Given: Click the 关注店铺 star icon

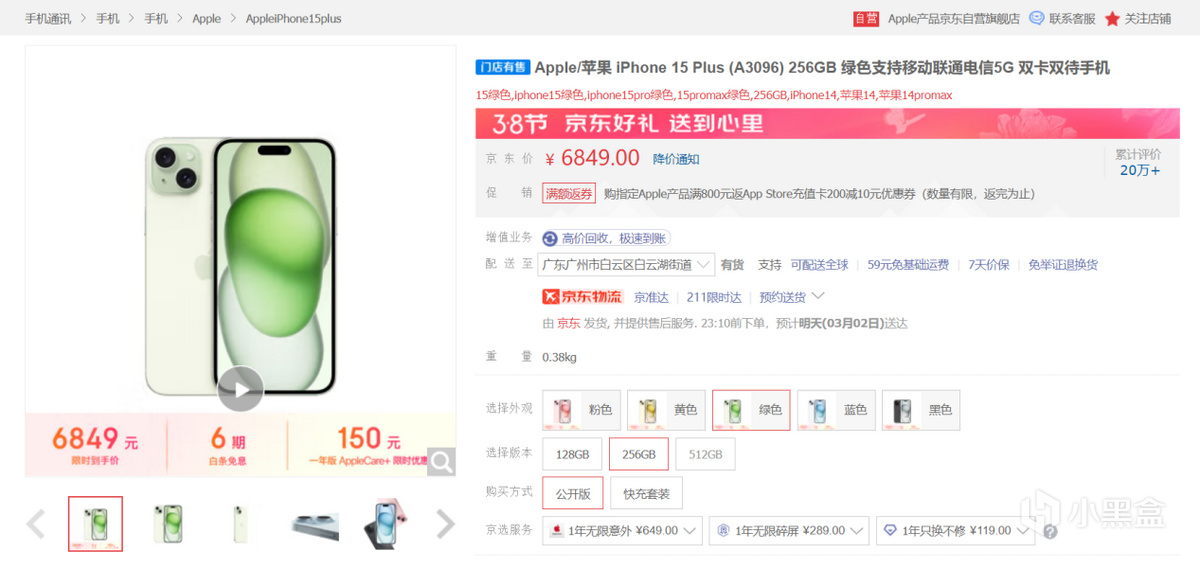Looking at the screenshot, I should tap(1112, 18).
